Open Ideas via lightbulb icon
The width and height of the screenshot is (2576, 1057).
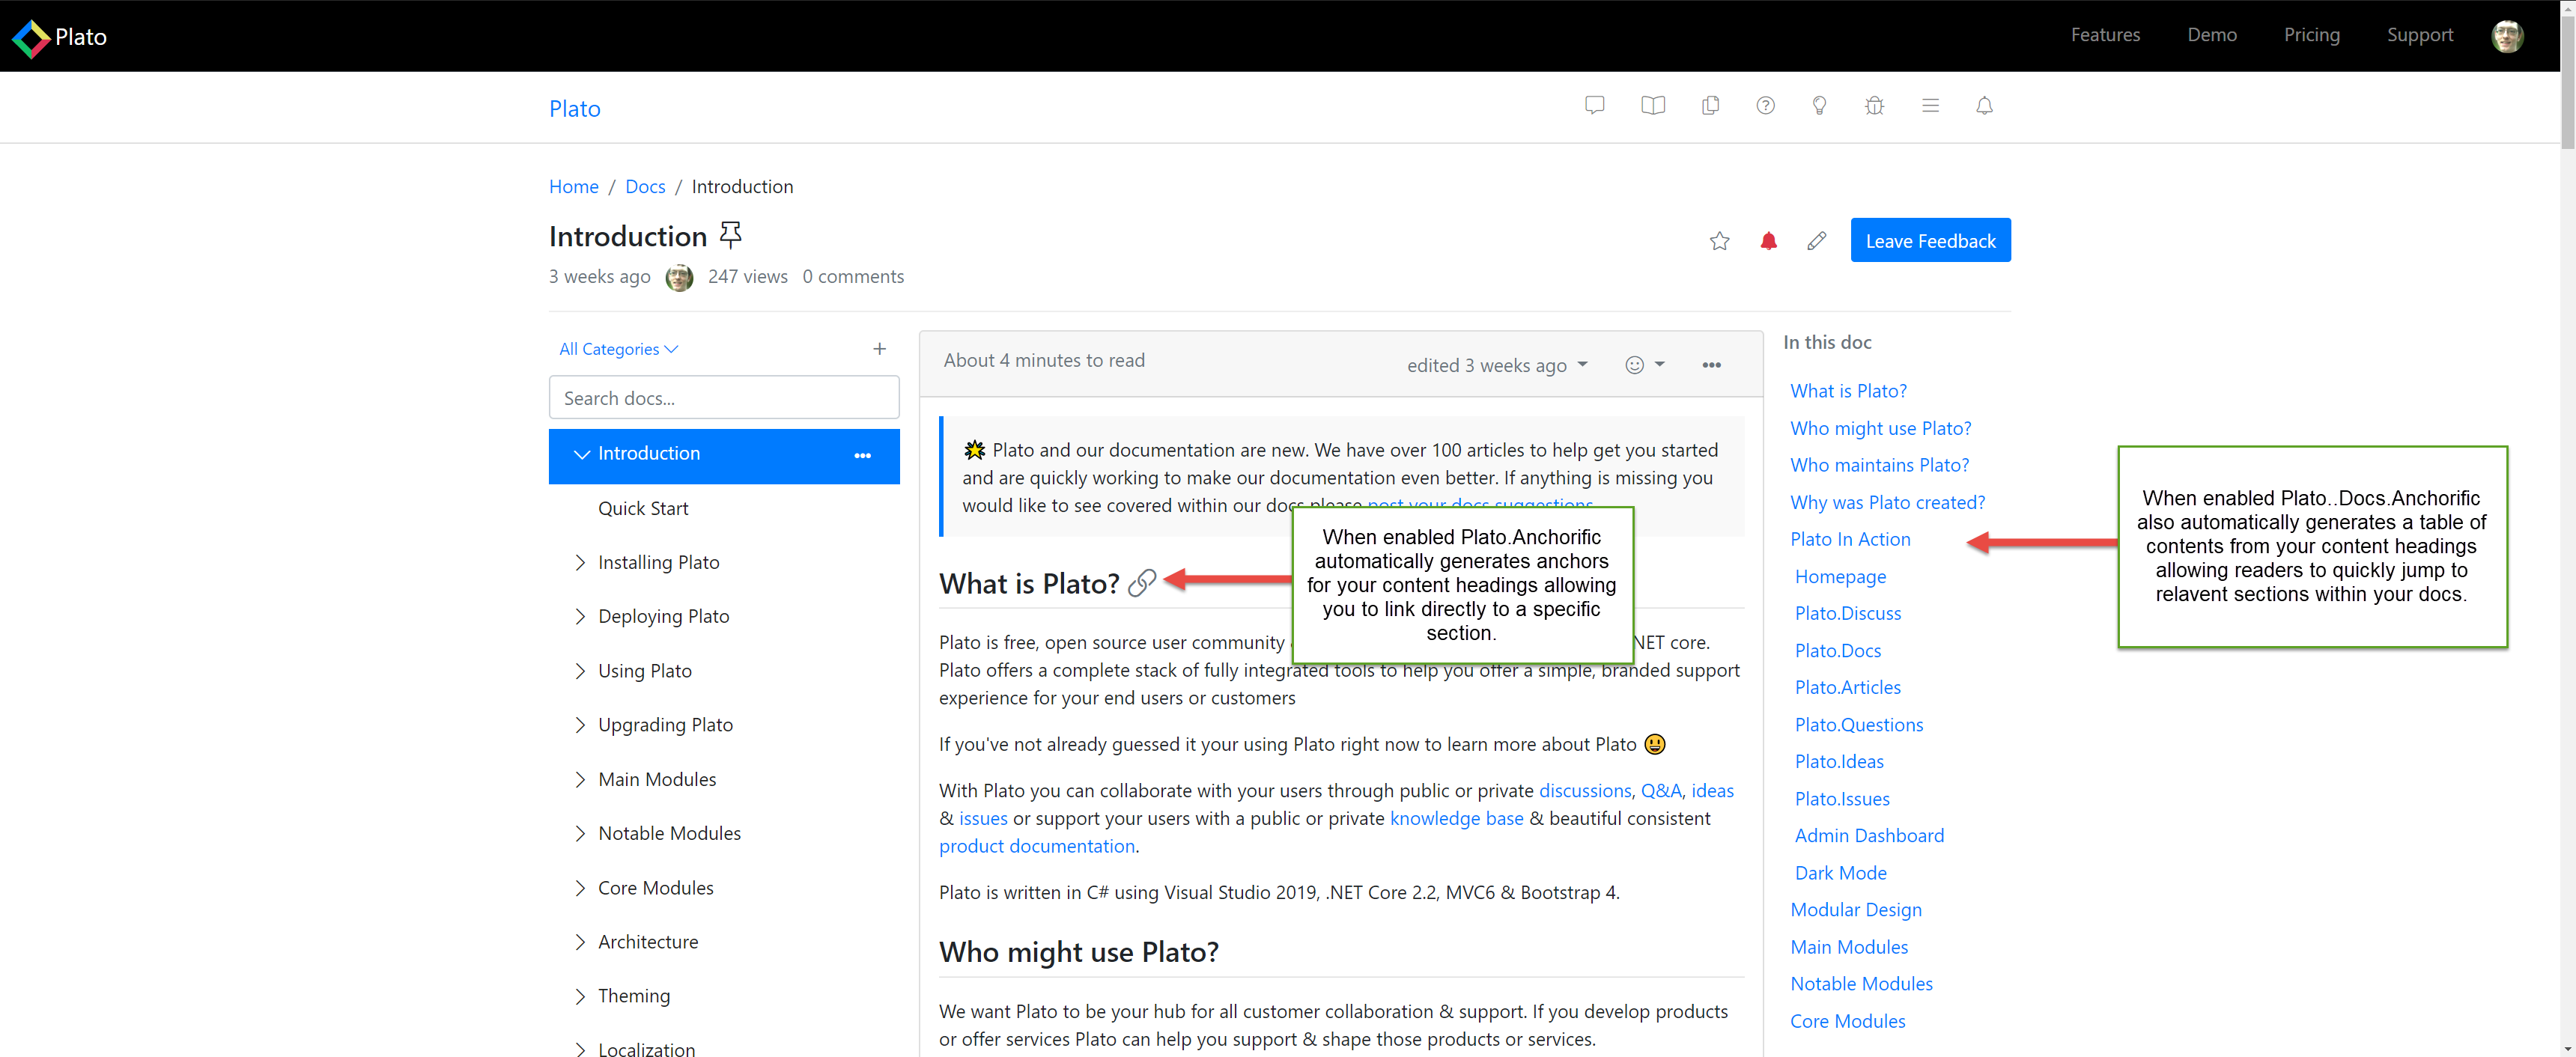click(1820, 105)
